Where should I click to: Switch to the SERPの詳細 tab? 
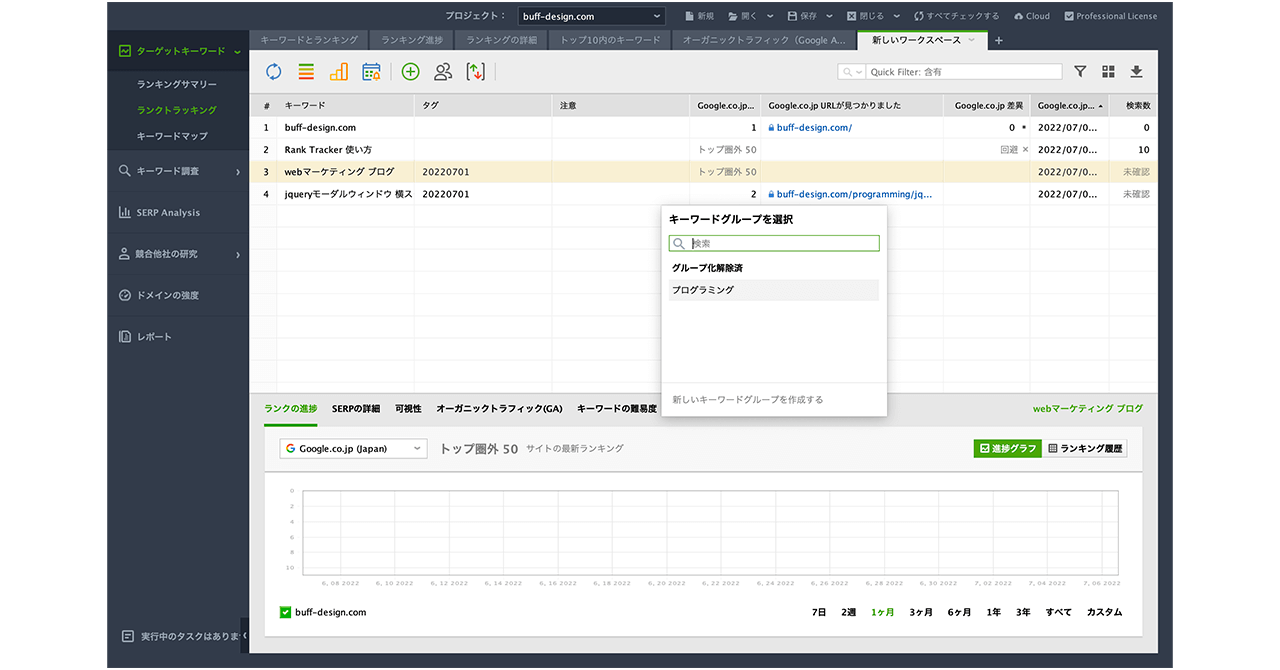356,409
